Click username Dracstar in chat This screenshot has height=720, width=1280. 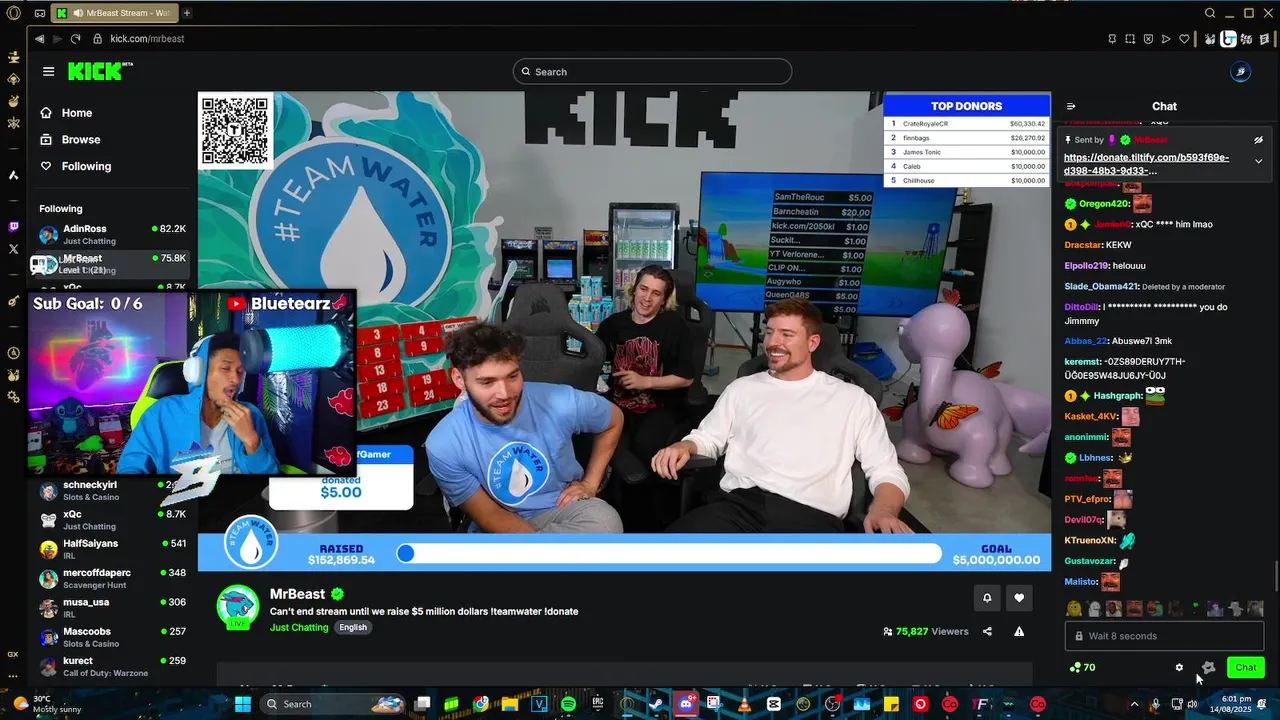[1083, 245]
